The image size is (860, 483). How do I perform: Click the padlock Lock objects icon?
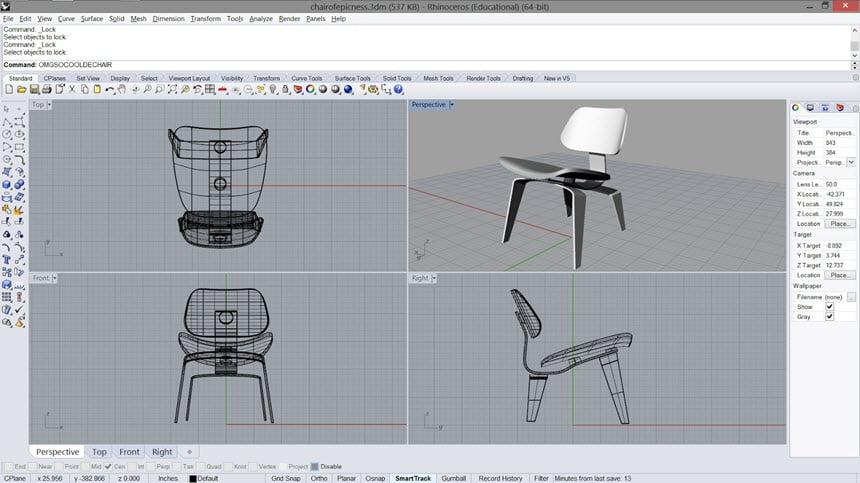pyautogui.click(x=285, y=89)
